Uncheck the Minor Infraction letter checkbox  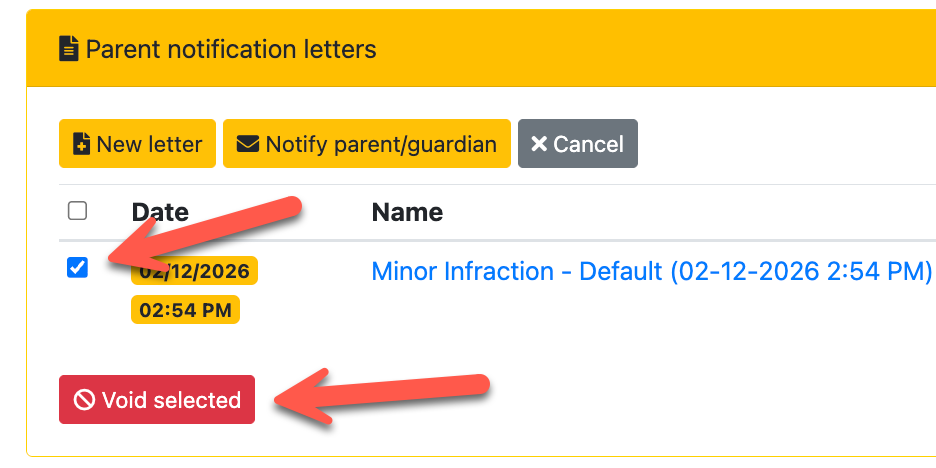tap(77, 268)
